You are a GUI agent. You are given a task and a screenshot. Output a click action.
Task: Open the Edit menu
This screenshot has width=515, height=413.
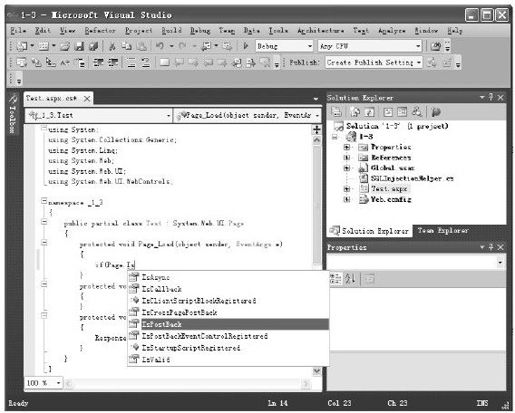(x=43, y=31)
